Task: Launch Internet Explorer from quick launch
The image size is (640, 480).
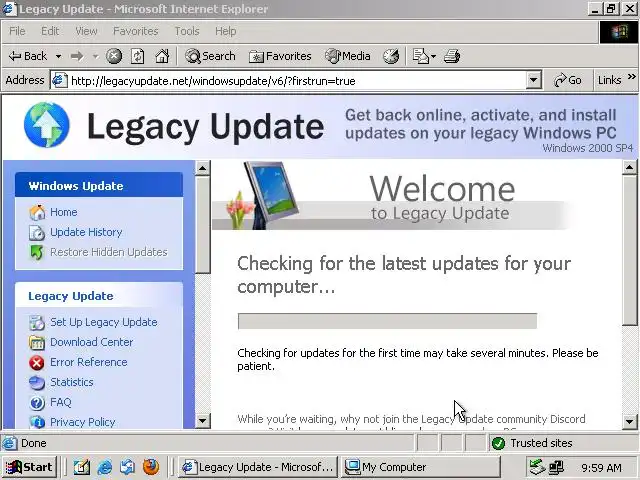Action: (x=105, y=467)
